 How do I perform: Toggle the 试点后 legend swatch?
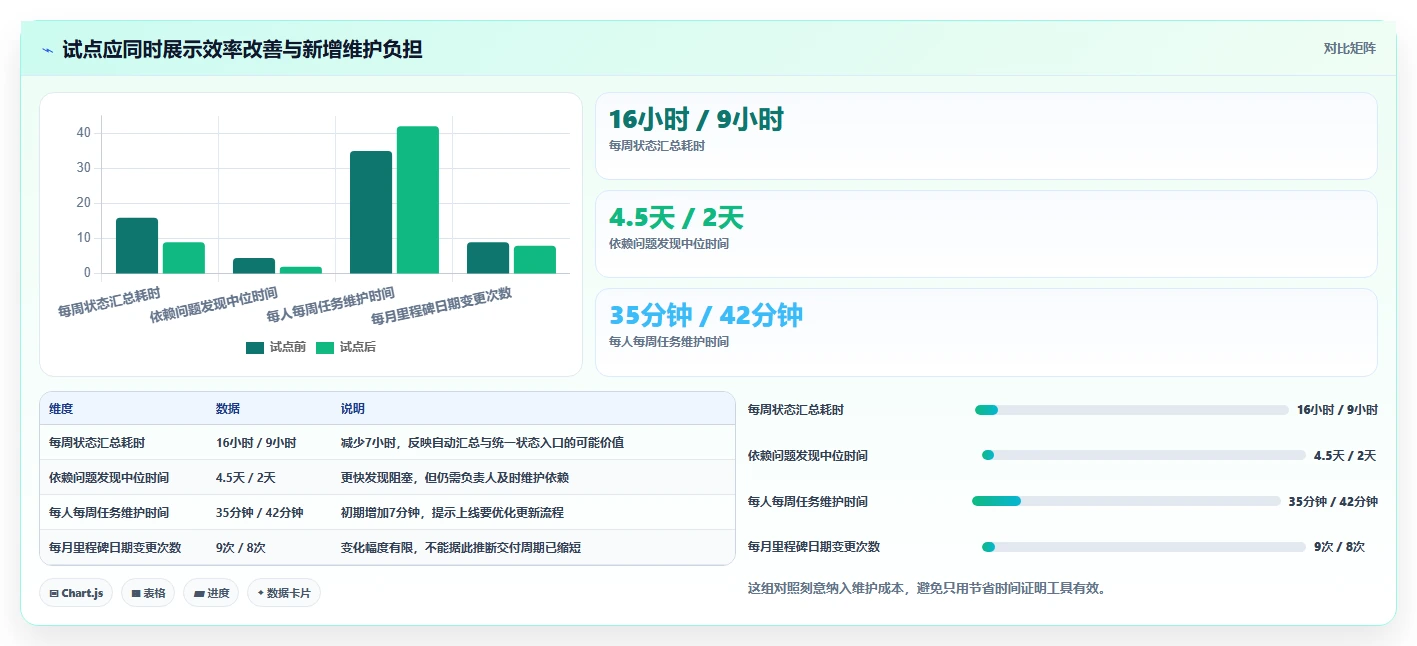point(325,347)
